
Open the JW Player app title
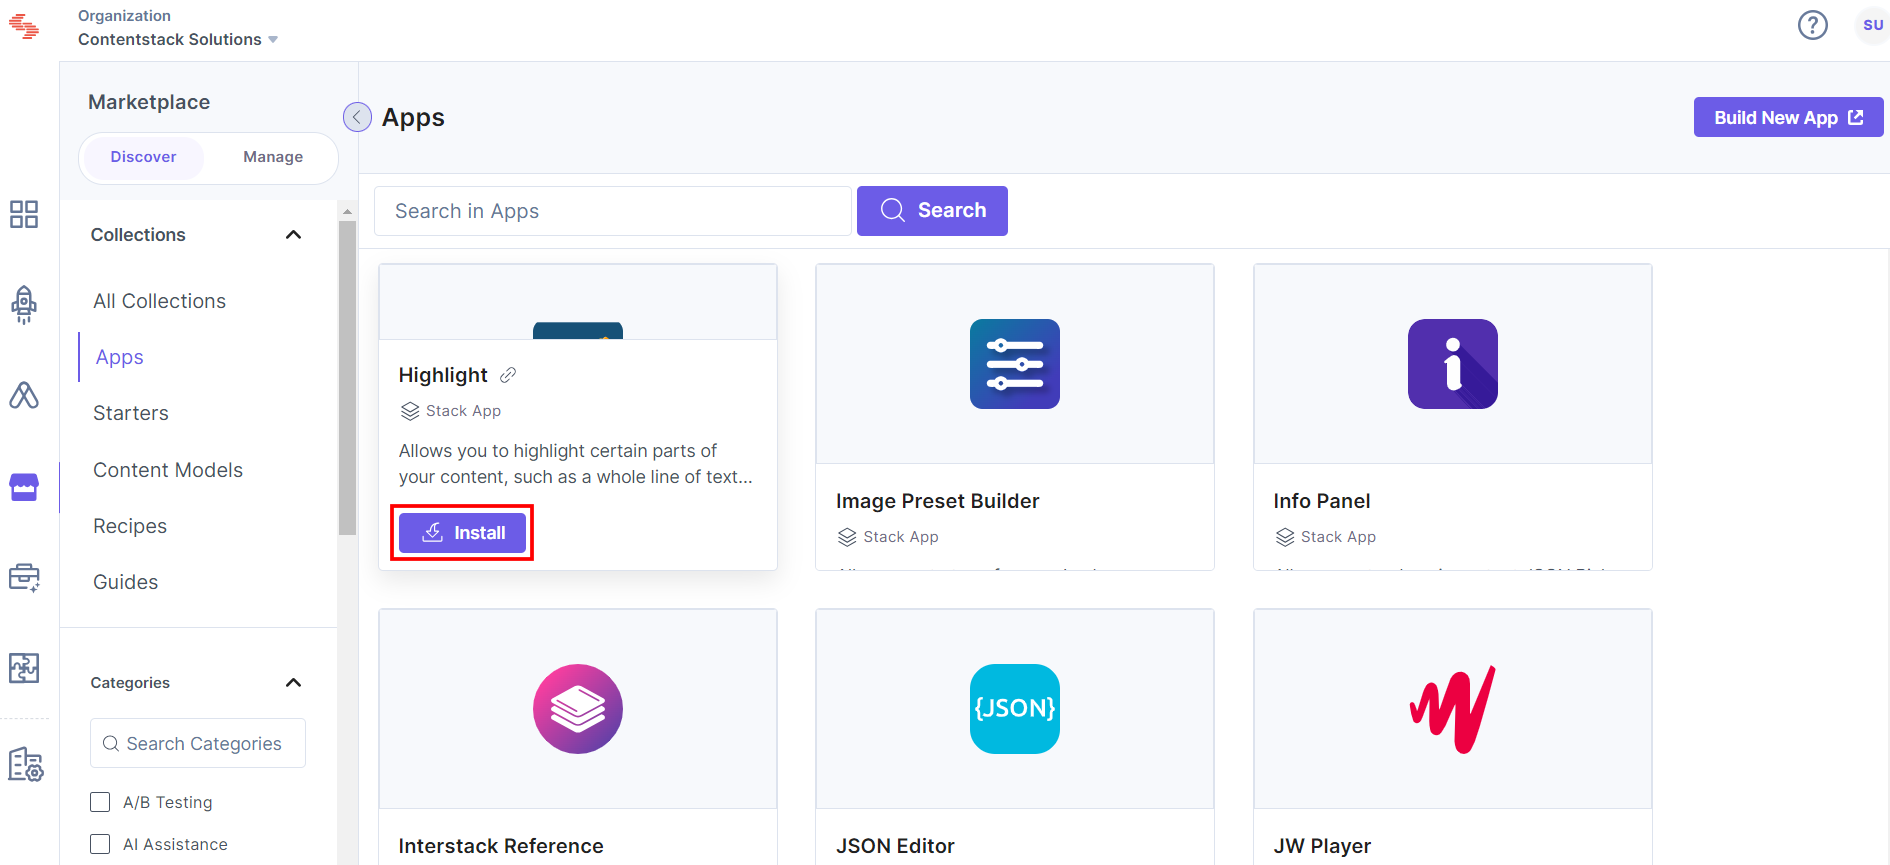click(1322, 846)
